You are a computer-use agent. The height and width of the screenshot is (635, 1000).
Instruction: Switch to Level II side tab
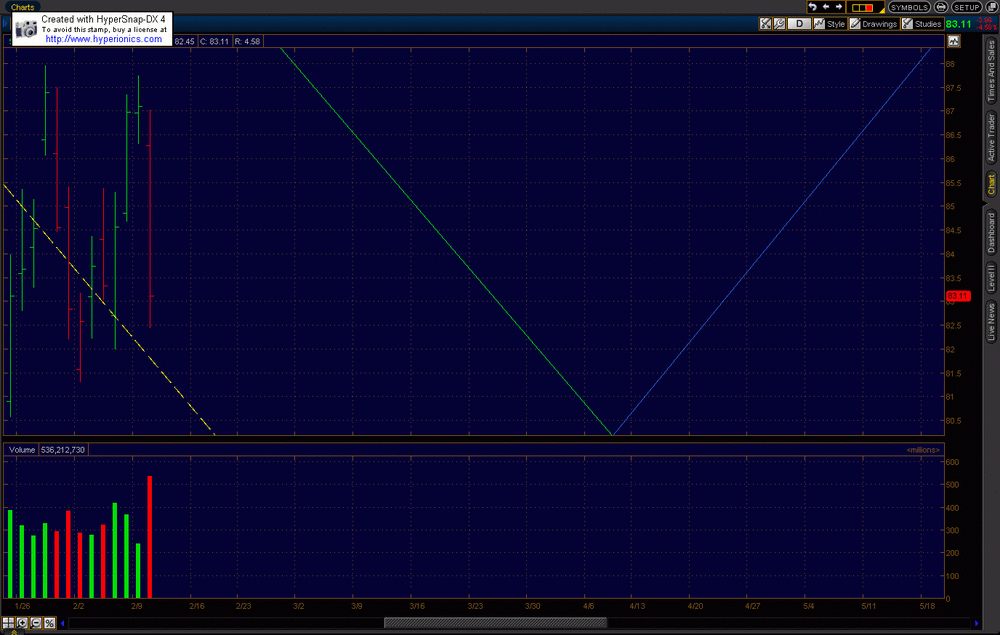point(991,278)
